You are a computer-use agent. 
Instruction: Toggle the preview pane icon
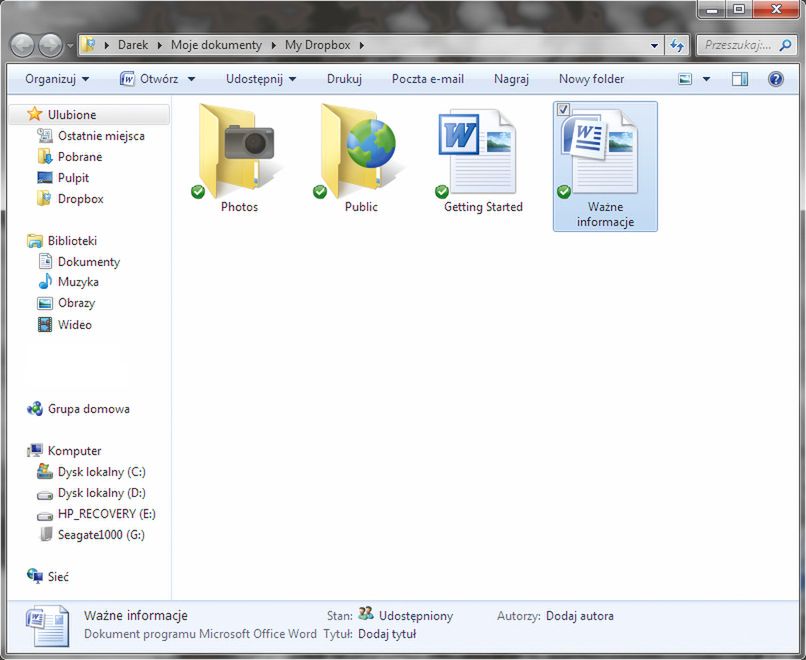(740, 79)
